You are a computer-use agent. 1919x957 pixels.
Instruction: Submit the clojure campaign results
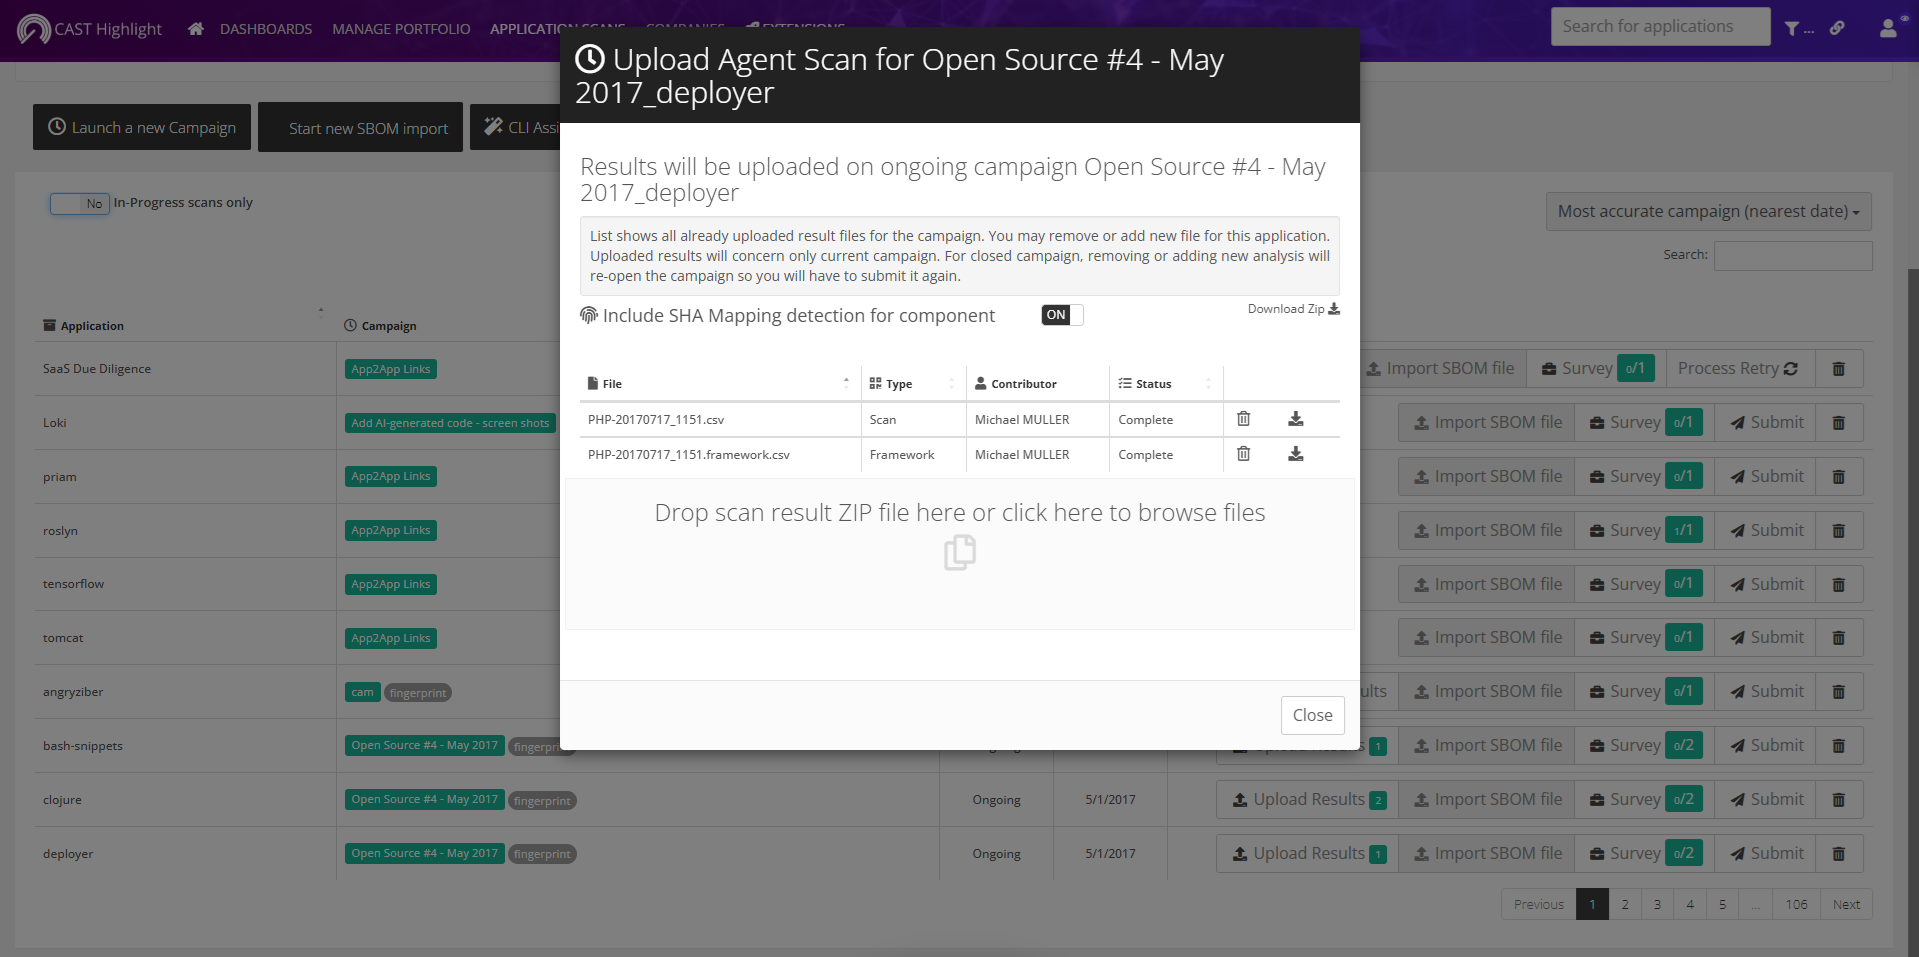(1767, 799)
